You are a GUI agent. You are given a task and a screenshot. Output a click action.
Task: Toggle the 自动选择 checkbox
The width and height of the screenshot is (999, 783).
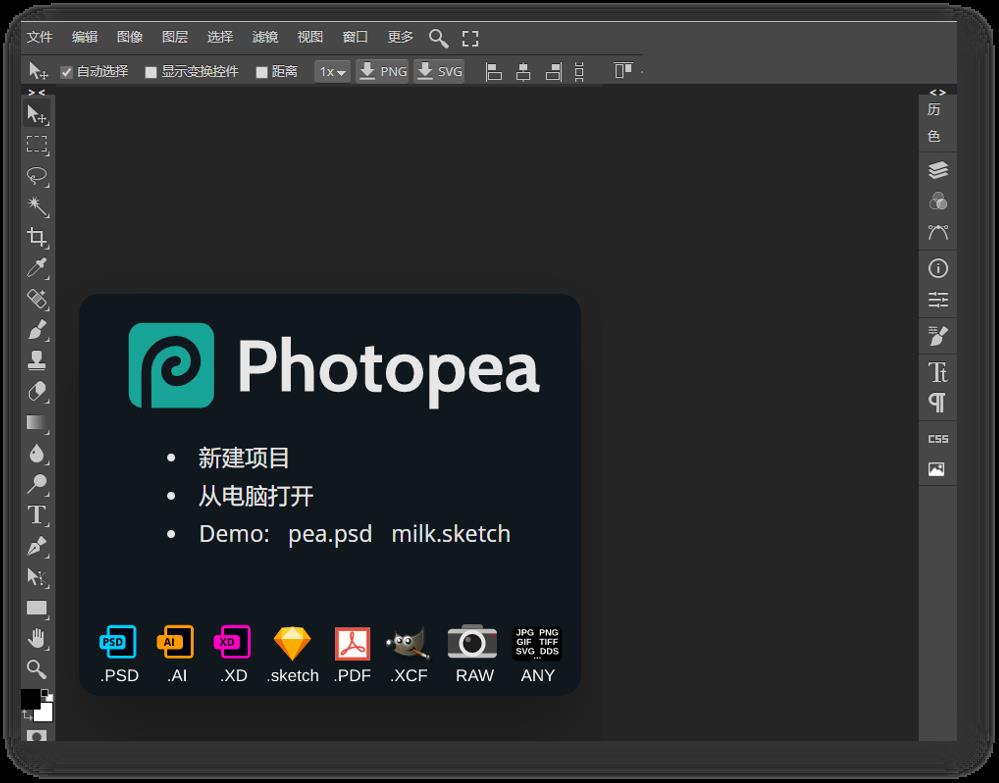66,72
